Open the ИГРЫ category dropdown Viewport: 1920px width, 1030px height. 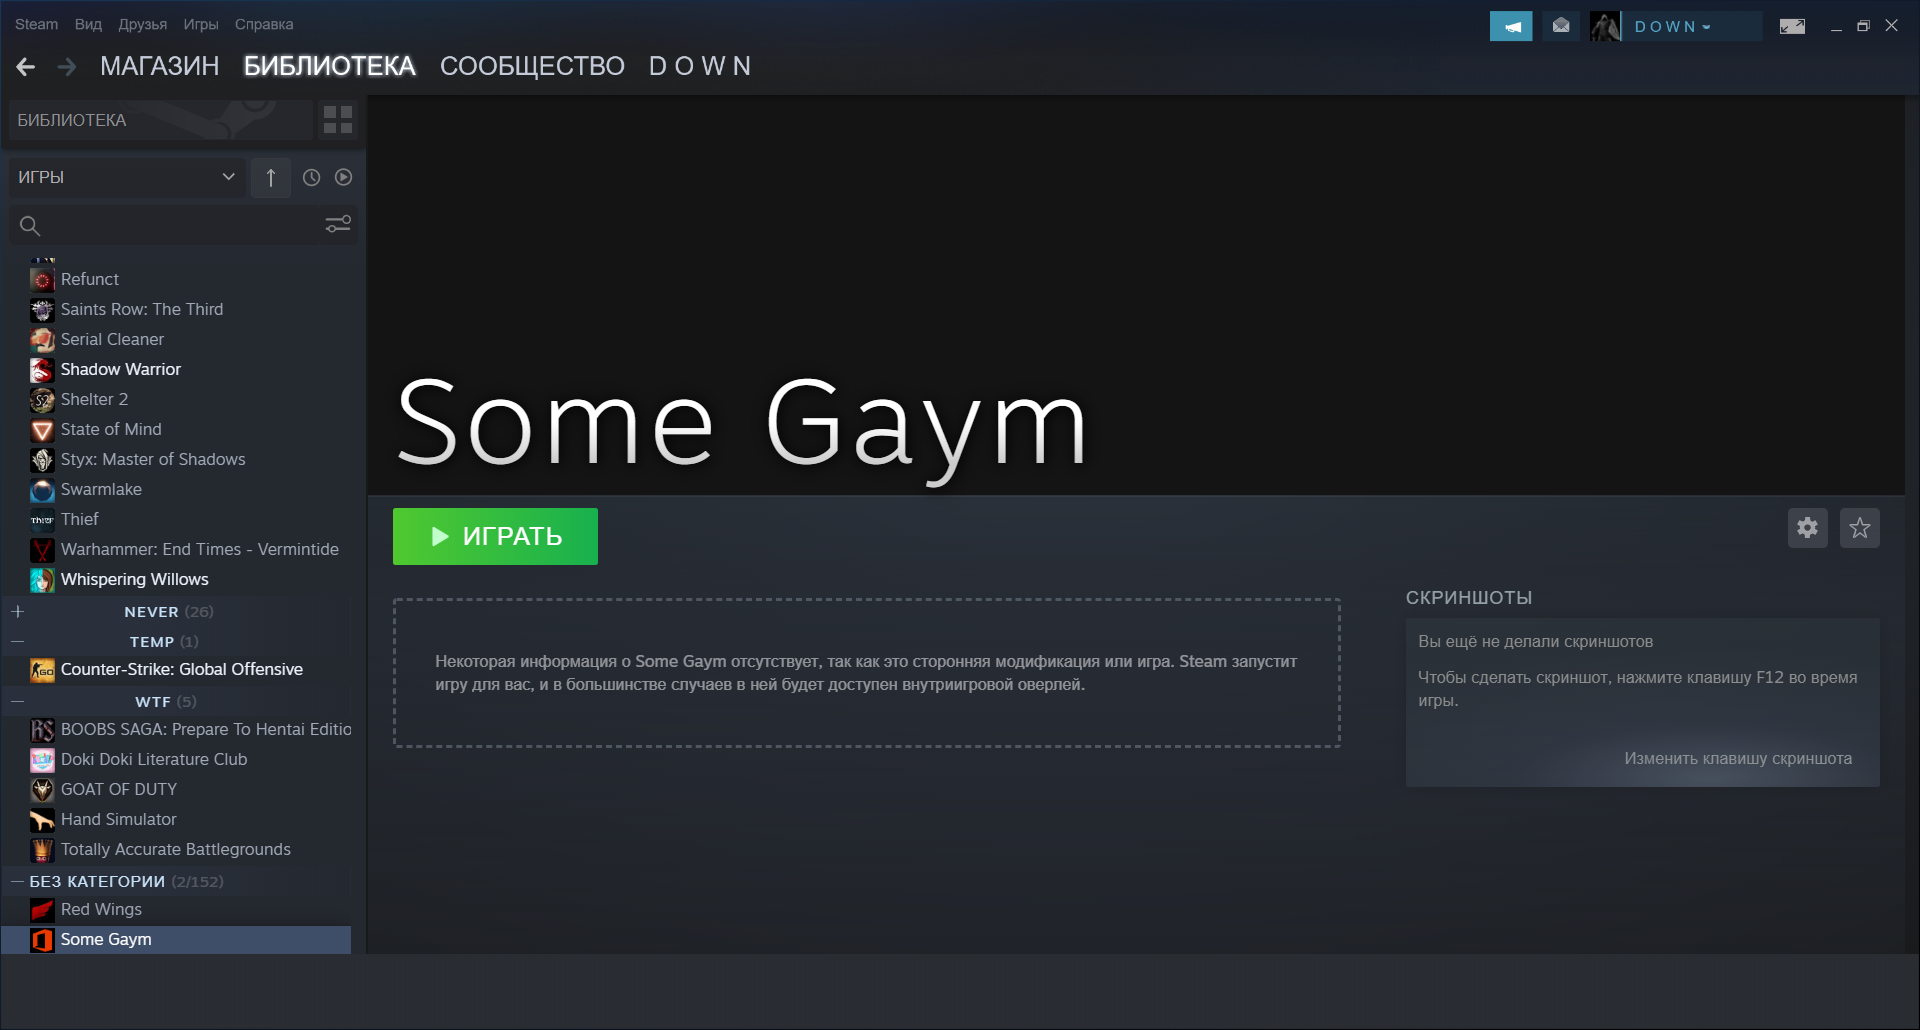(127, 177)
